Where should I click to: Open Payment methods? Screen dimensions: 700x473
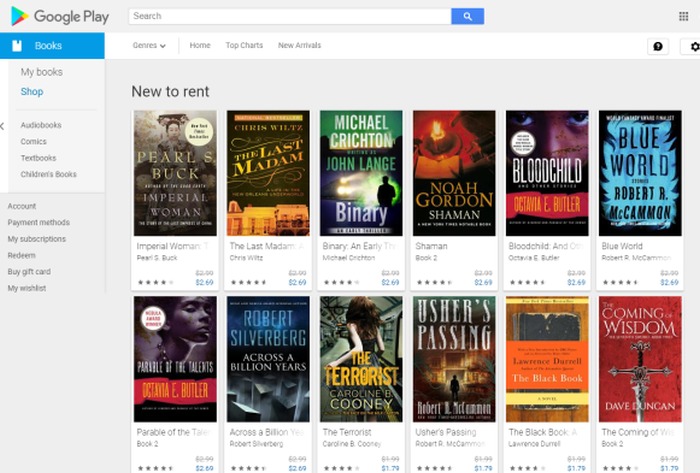coord(38,223)
